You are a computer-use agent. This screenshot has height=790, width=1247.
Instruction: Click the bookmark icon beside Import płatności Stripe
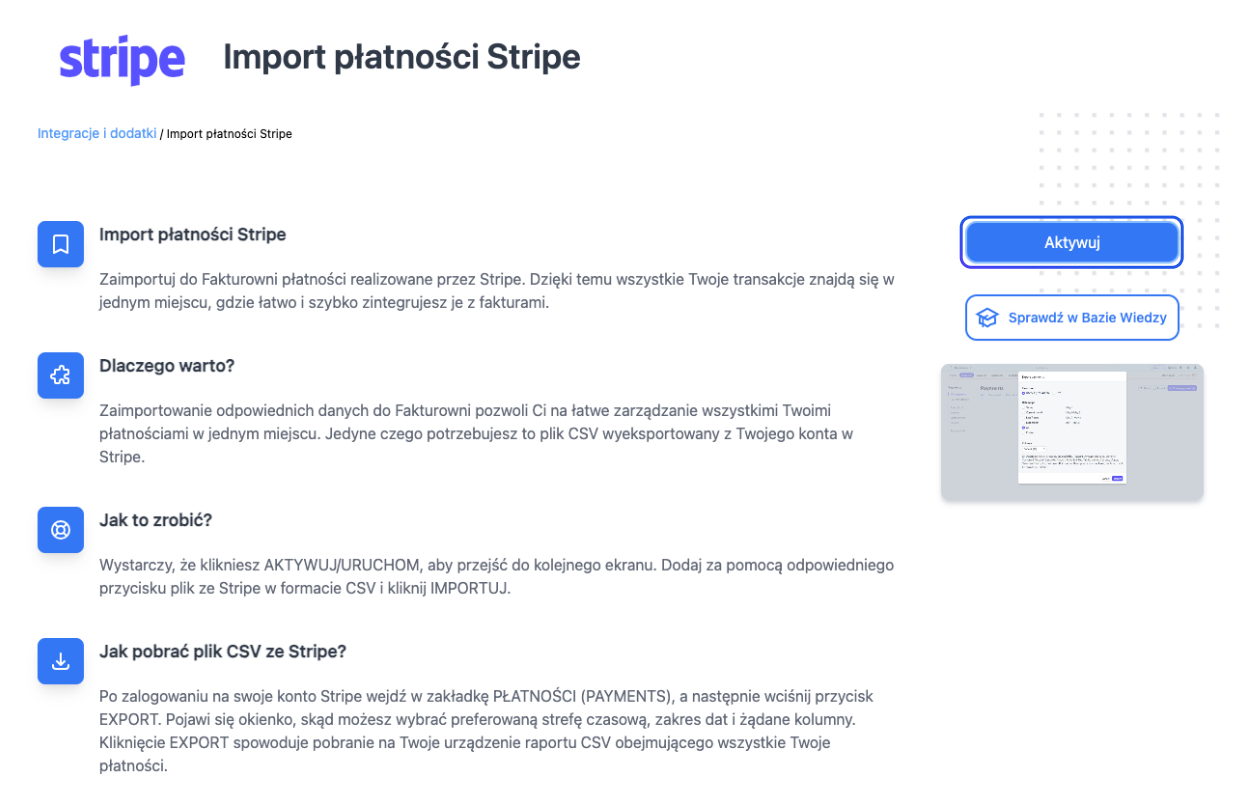(x=60, y=244)
